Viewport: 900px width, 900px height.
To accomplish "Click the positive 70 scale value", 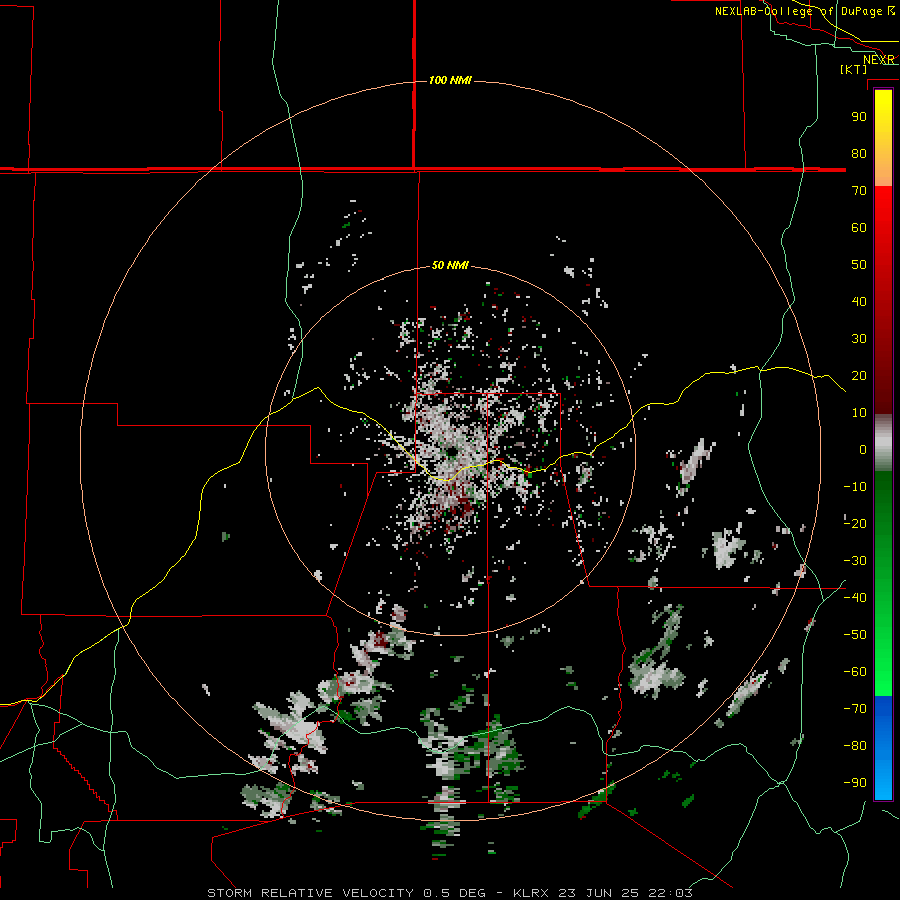I will [x=859, y=191].
